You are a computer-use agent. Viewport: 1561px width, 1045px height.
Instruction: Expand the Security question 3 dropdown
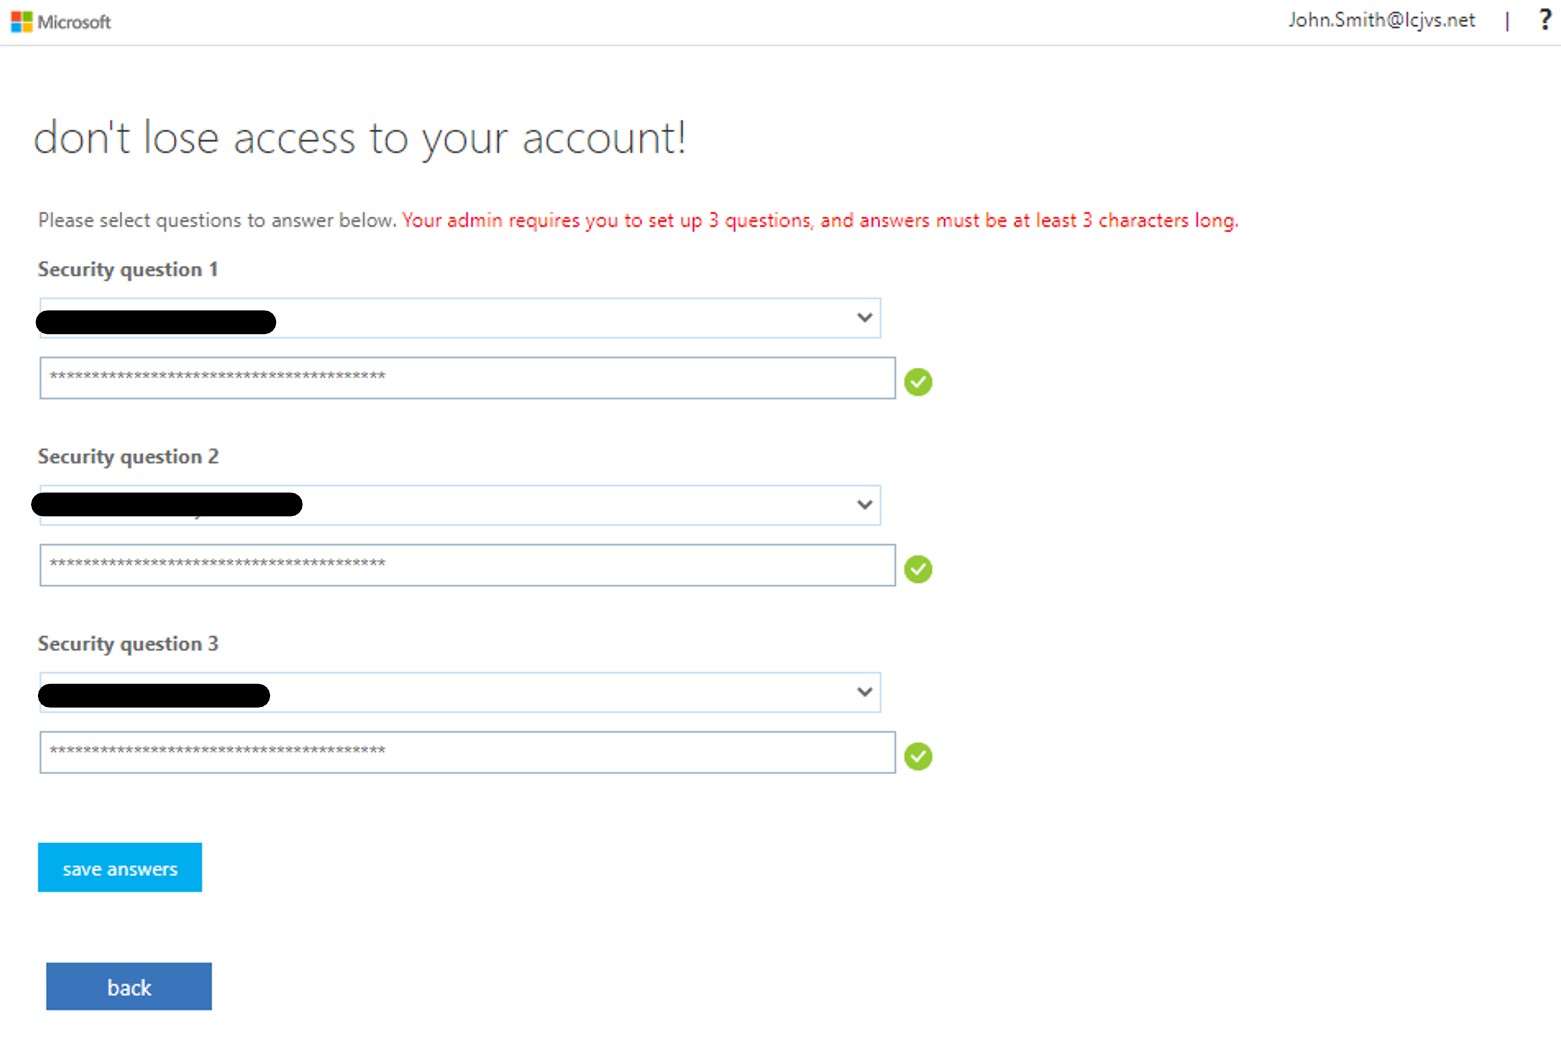coord(864,692)
